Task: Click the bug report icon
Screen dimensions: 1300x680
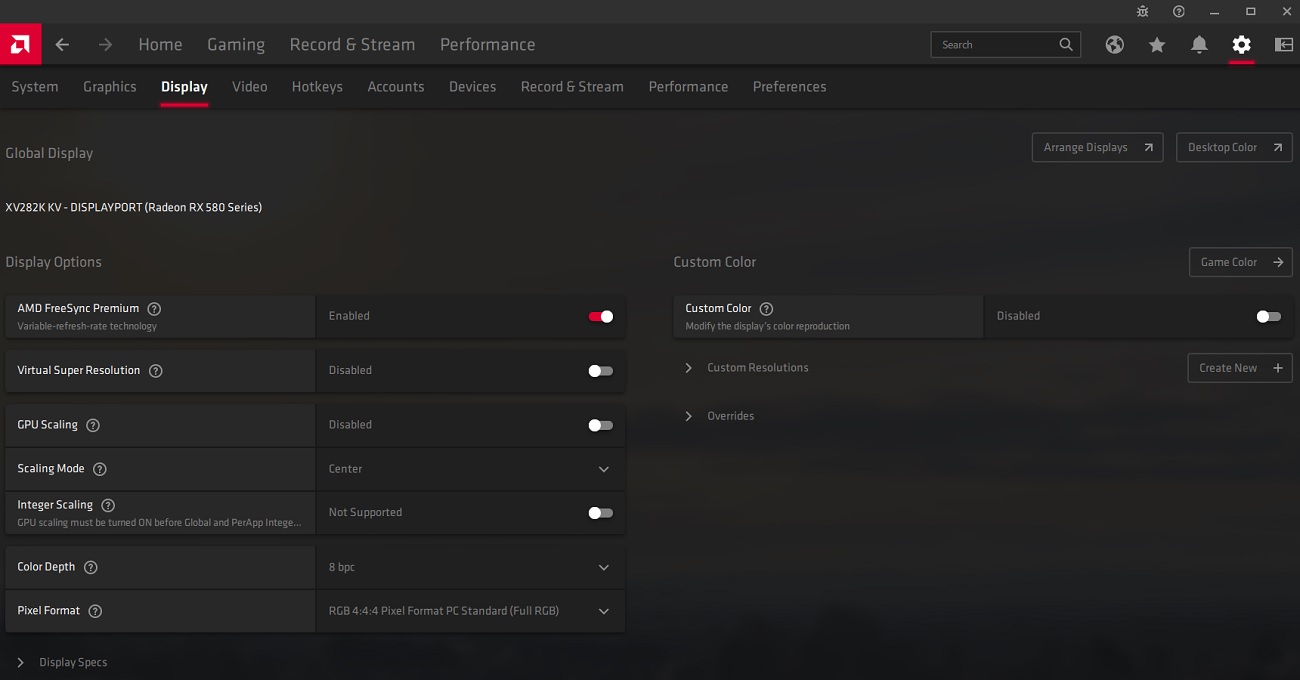Action: click(1143, 11)
